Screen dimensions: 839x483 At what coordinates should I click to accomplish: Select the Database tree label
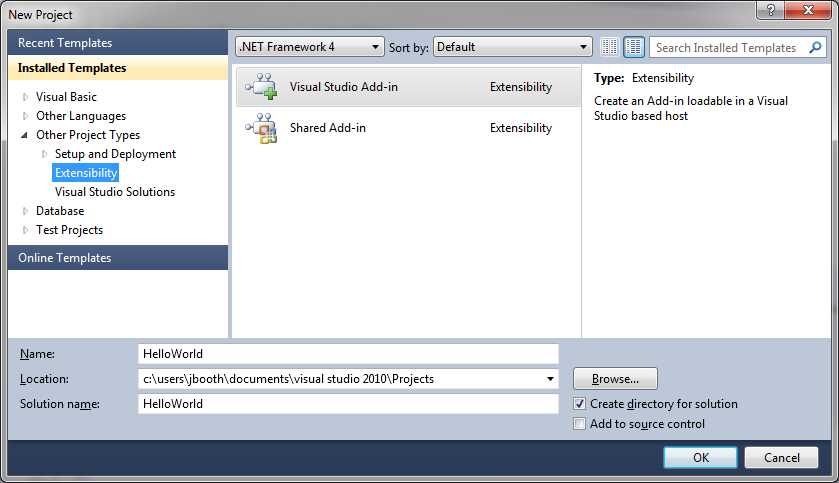(x=60, y=211)
